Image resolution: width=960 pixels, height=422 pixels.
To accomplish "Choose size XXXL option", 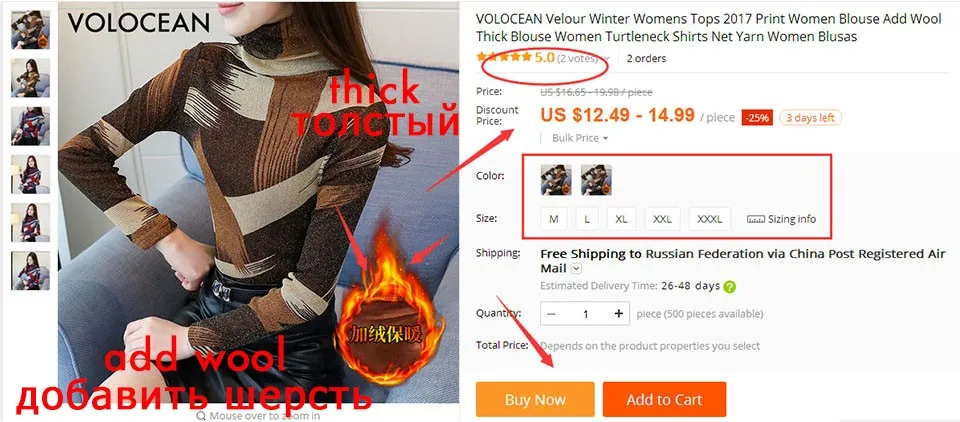I will pyautogui.click(x=710, y=219).
